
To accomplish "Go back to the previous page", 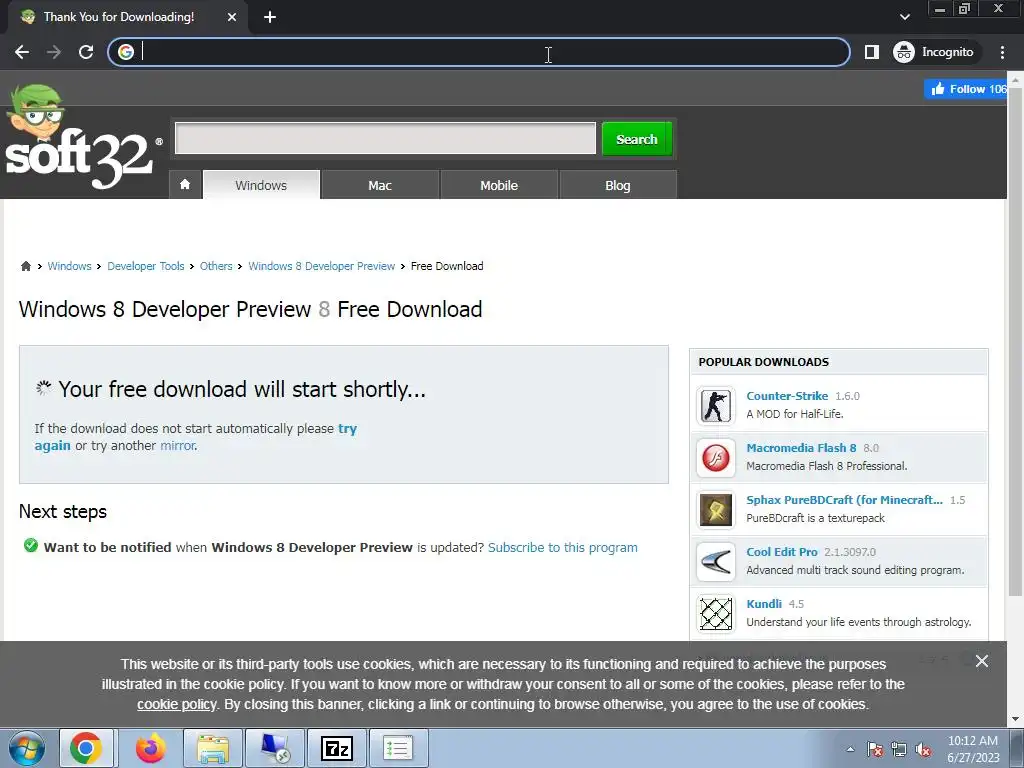I will [x=22, y=52].
